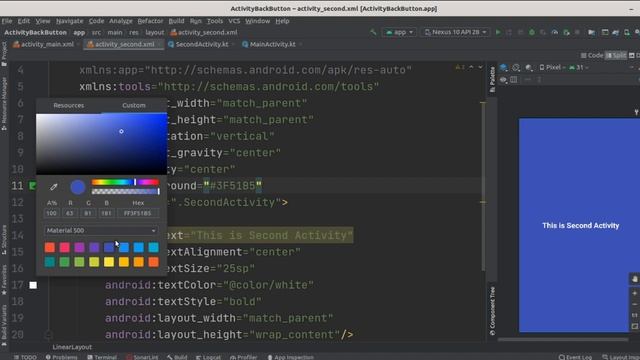640x360 pixels.
Task: Switch to Resources tab in color picker
Action: (69, 105)
